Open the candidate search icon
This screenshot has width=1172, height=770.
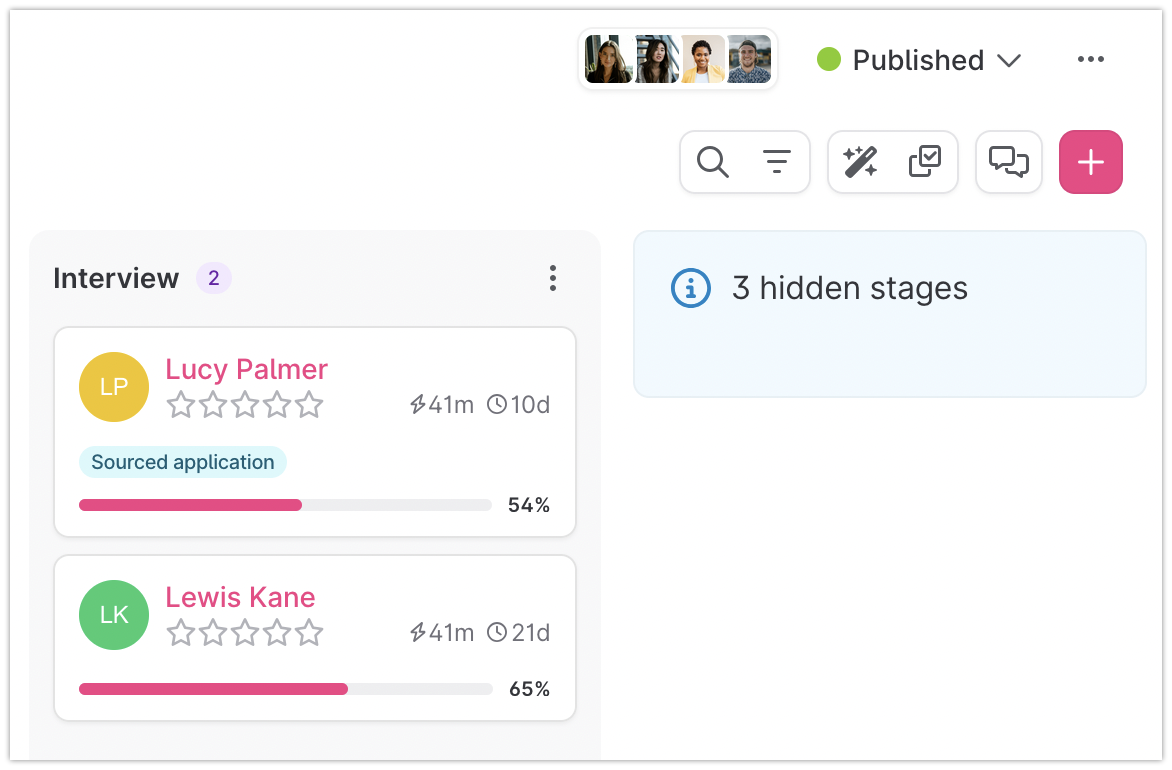[x=712, y=162]
